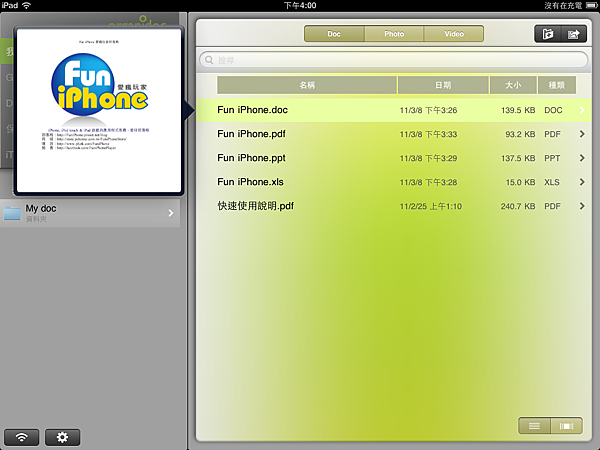Click the 240.7 KB size cell
The width and height of the screenshot is (600, 450).
518,206
